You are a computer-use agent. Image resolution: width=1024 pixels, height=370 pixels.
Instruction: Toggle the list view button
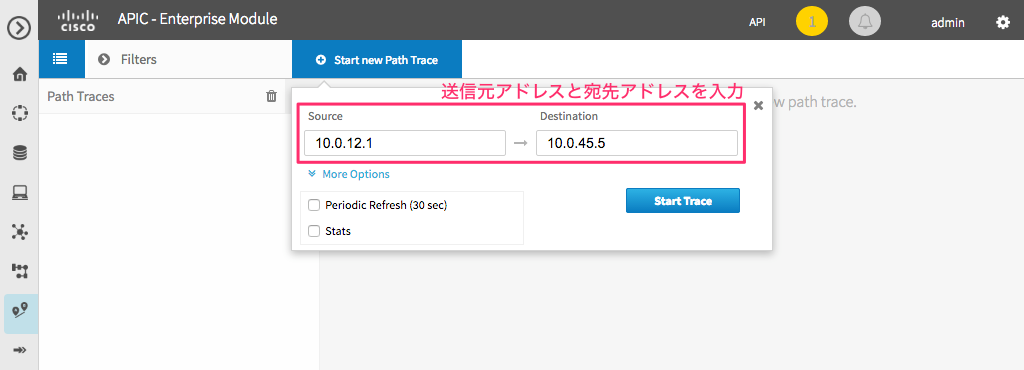tap(61, 59)
